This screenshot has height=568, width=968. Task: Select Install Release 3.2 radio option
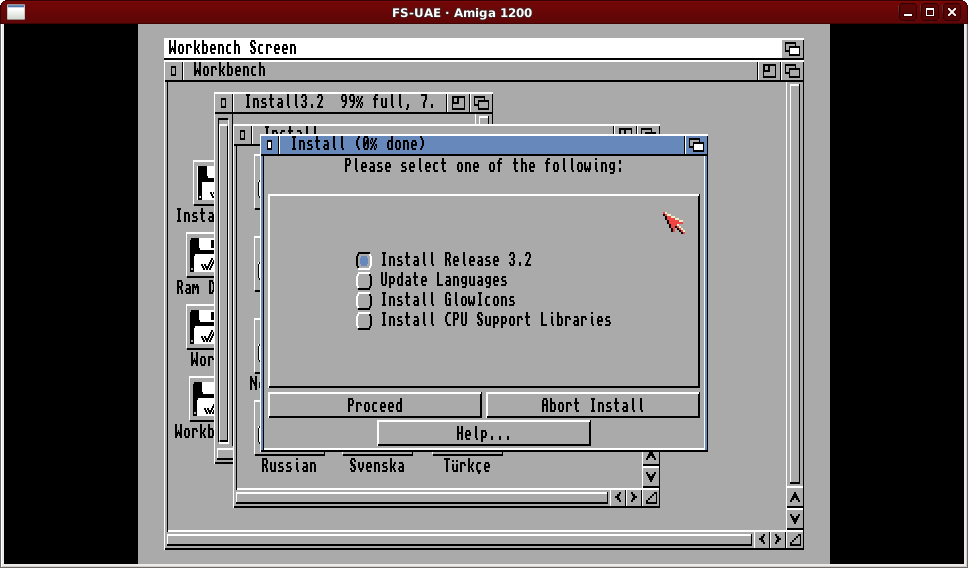point(364,261)
